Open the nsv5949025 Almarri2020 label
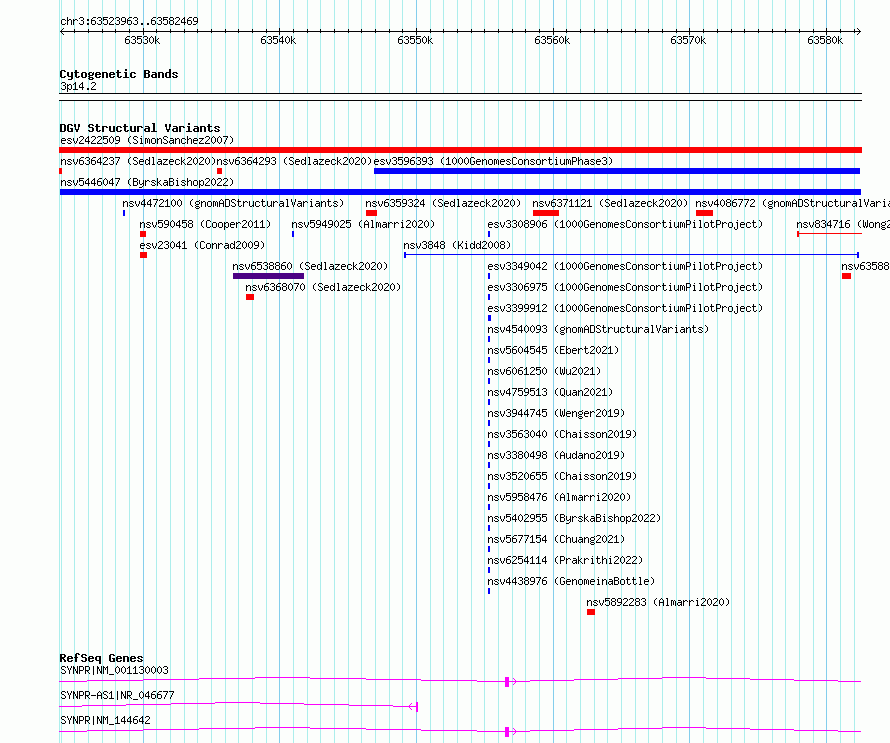Screen dimensions: 890x743 (363, 224)
